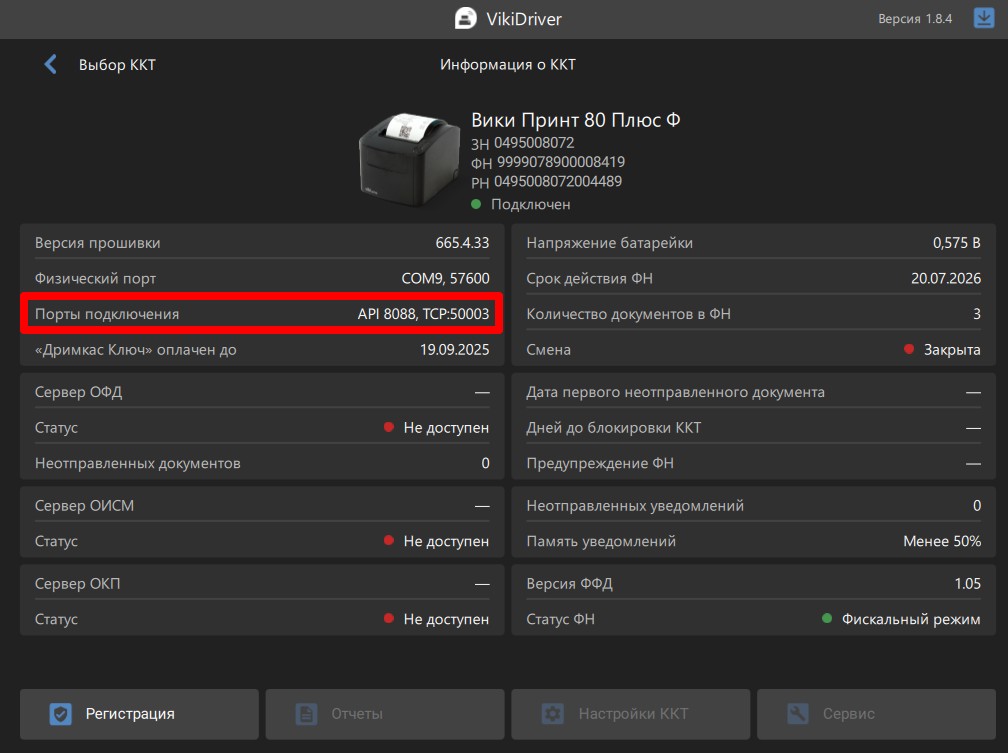Click the Напряжение батарейки row
1008x753 pixels.
[753, 243]
